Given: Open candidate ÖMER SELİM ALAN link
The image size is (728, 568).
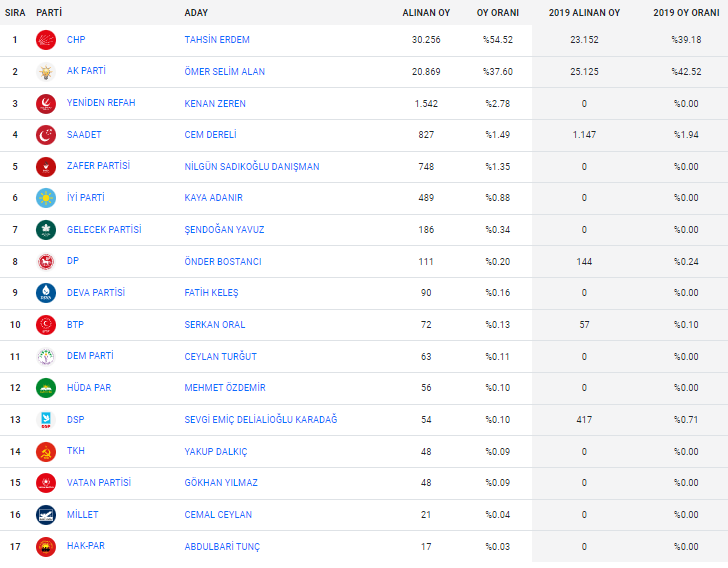Looking at the screenshot, I should [x=225, y=72].
